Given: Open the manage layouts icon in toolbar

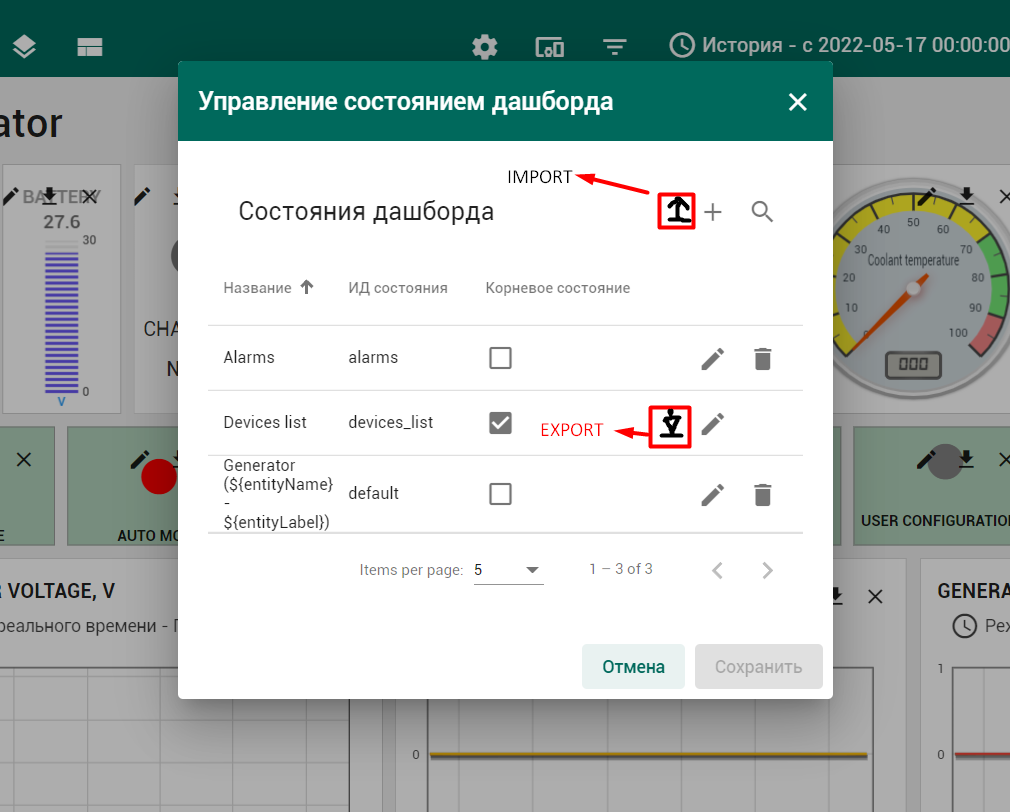Looking at the screenshot, I should pos(90,47).
